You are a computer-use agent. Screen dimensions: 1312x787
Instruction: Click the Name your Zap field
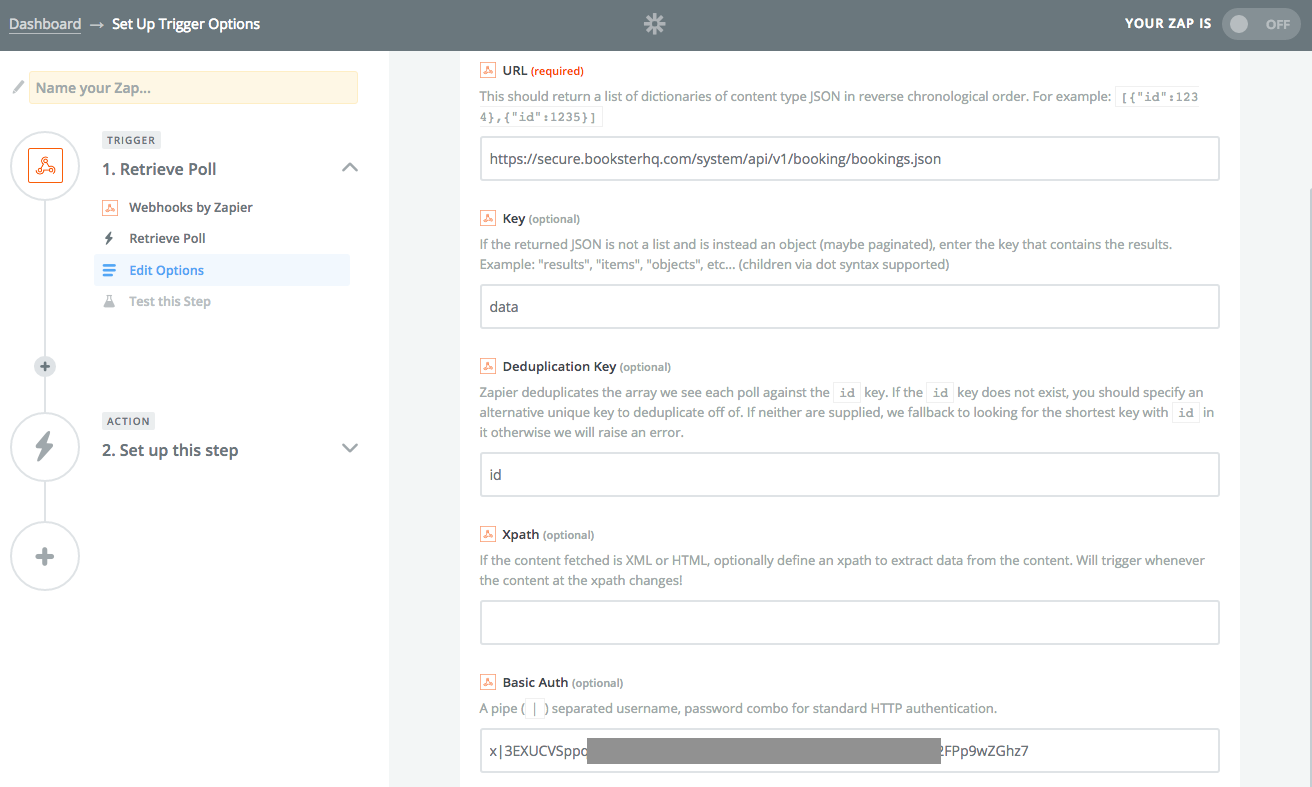tap(193, 88)
